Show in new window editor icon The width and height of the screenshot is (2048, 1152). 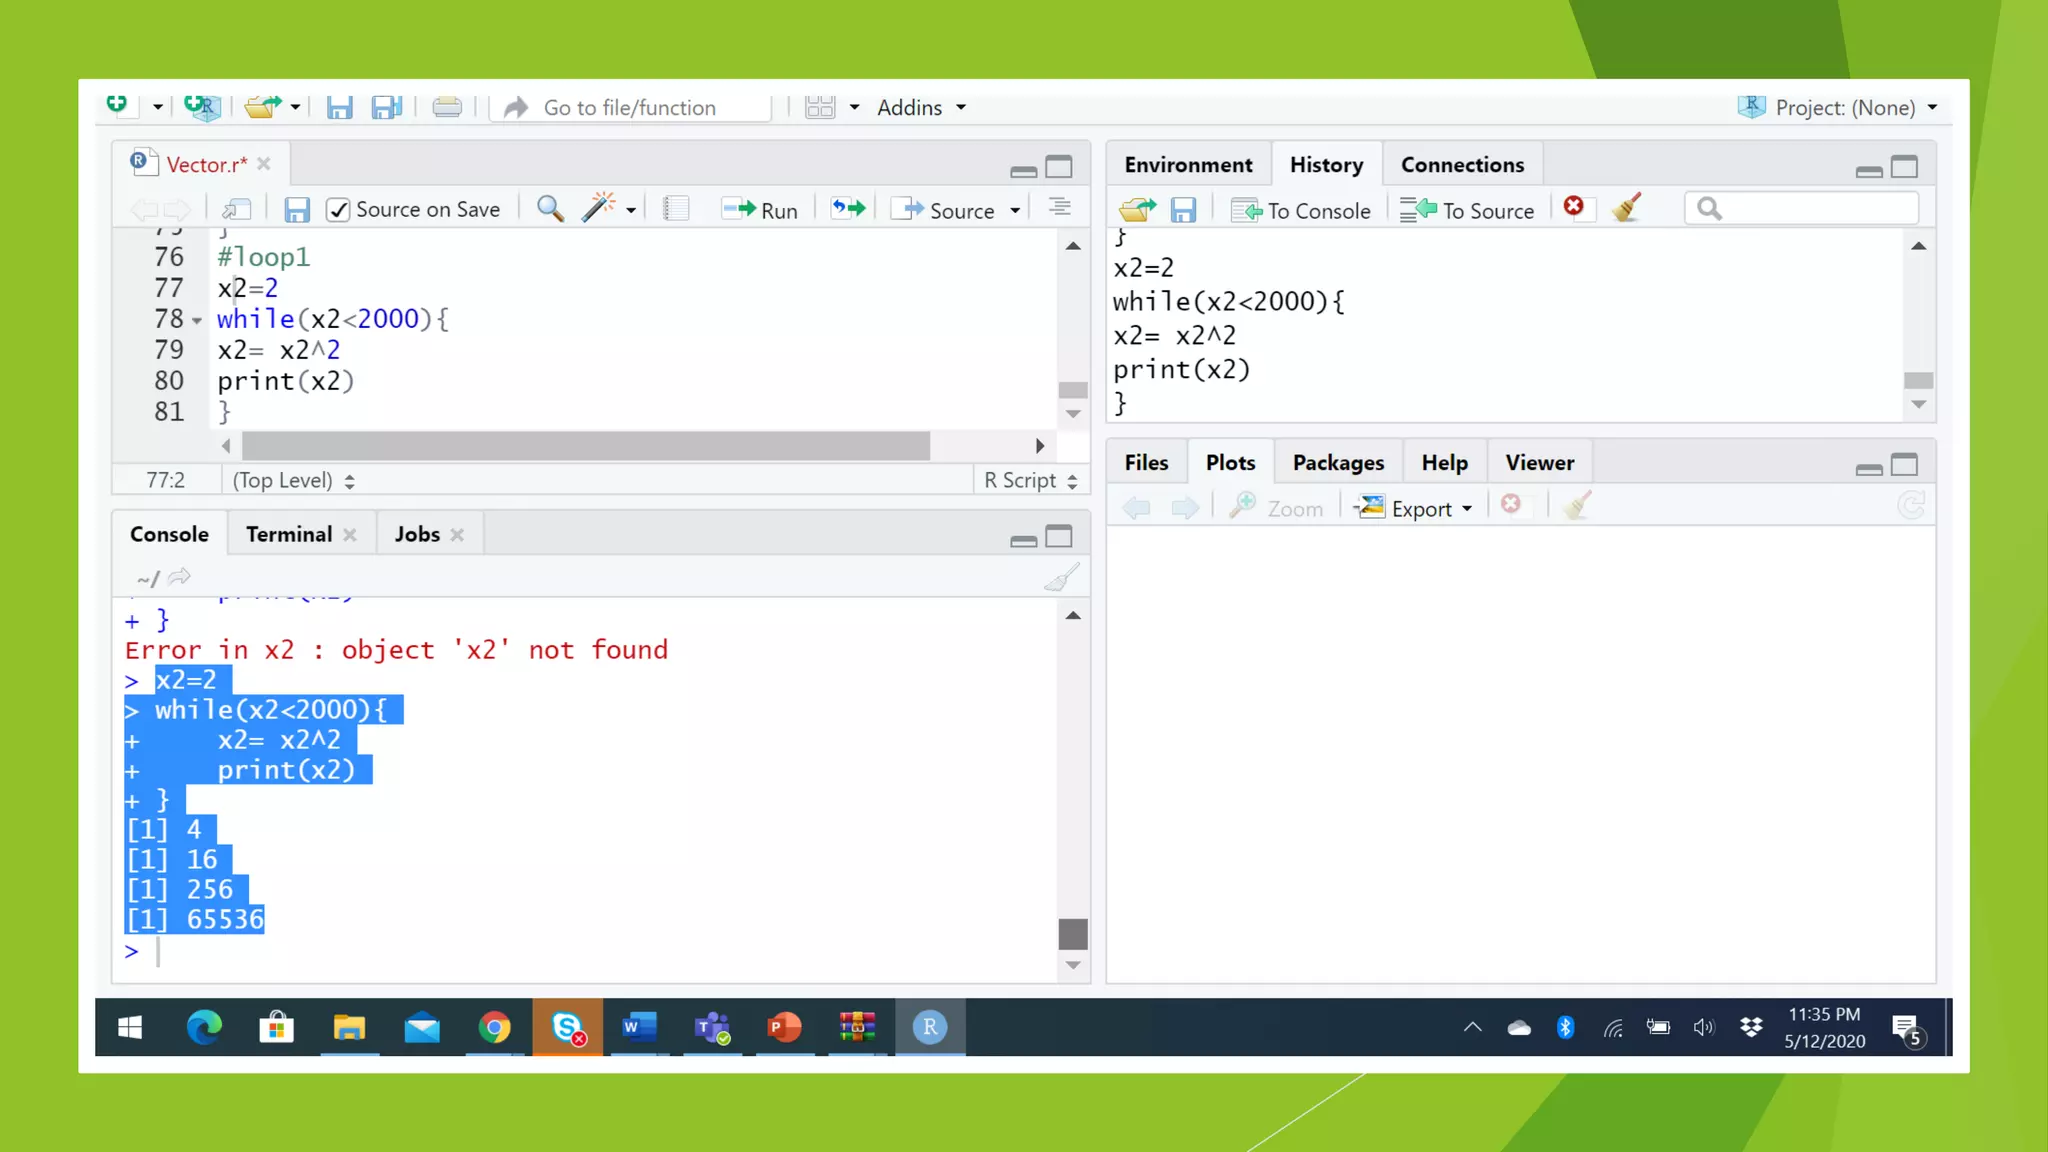(236, 209)
